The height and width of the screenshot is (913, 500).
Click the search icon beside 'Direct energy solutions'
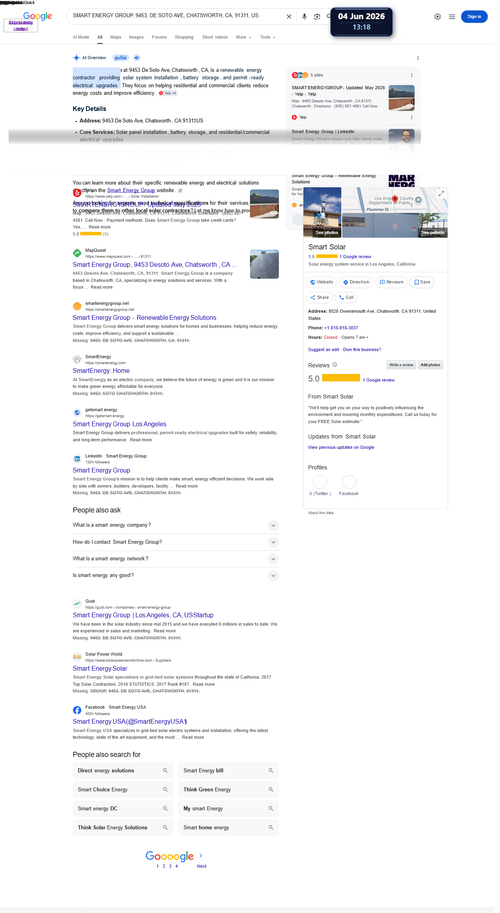[165, 770]
